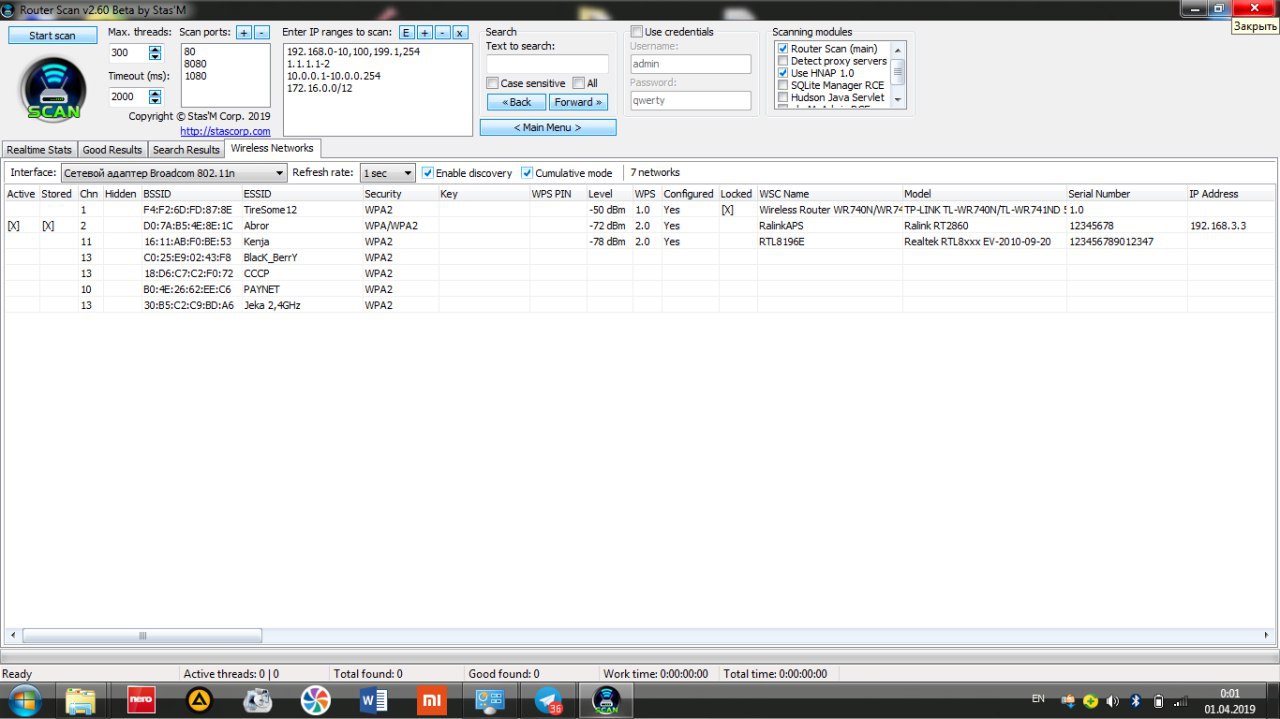The image size is (1280, 719).
Task: Click Forward search button
Action: tap(578, 102)
